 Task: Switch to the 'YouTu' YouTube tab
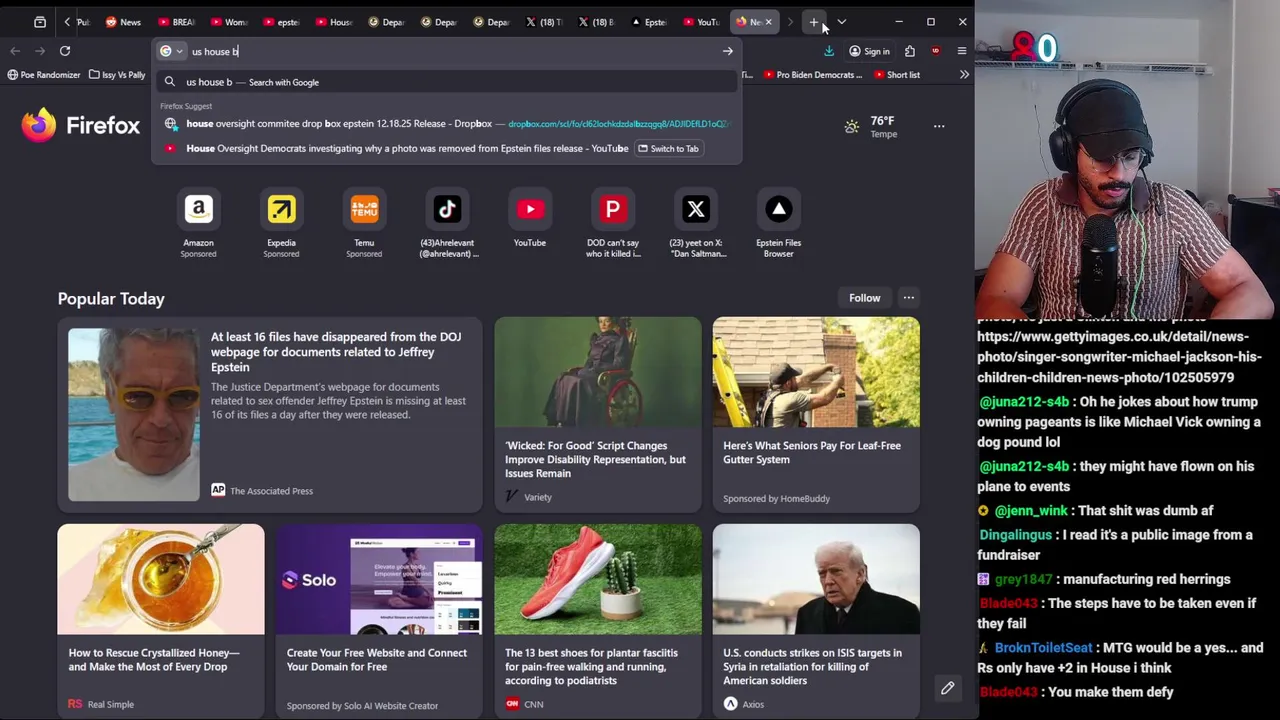(700, 22)
